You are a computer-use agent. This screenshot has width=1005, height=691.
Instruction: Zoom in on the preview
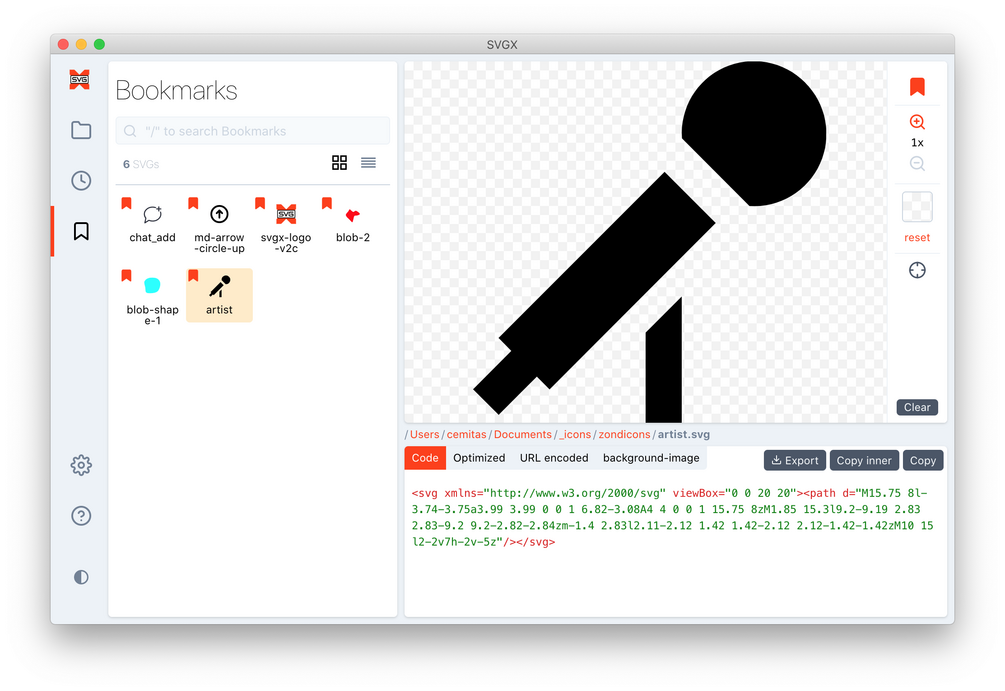(x=917, y=122)
